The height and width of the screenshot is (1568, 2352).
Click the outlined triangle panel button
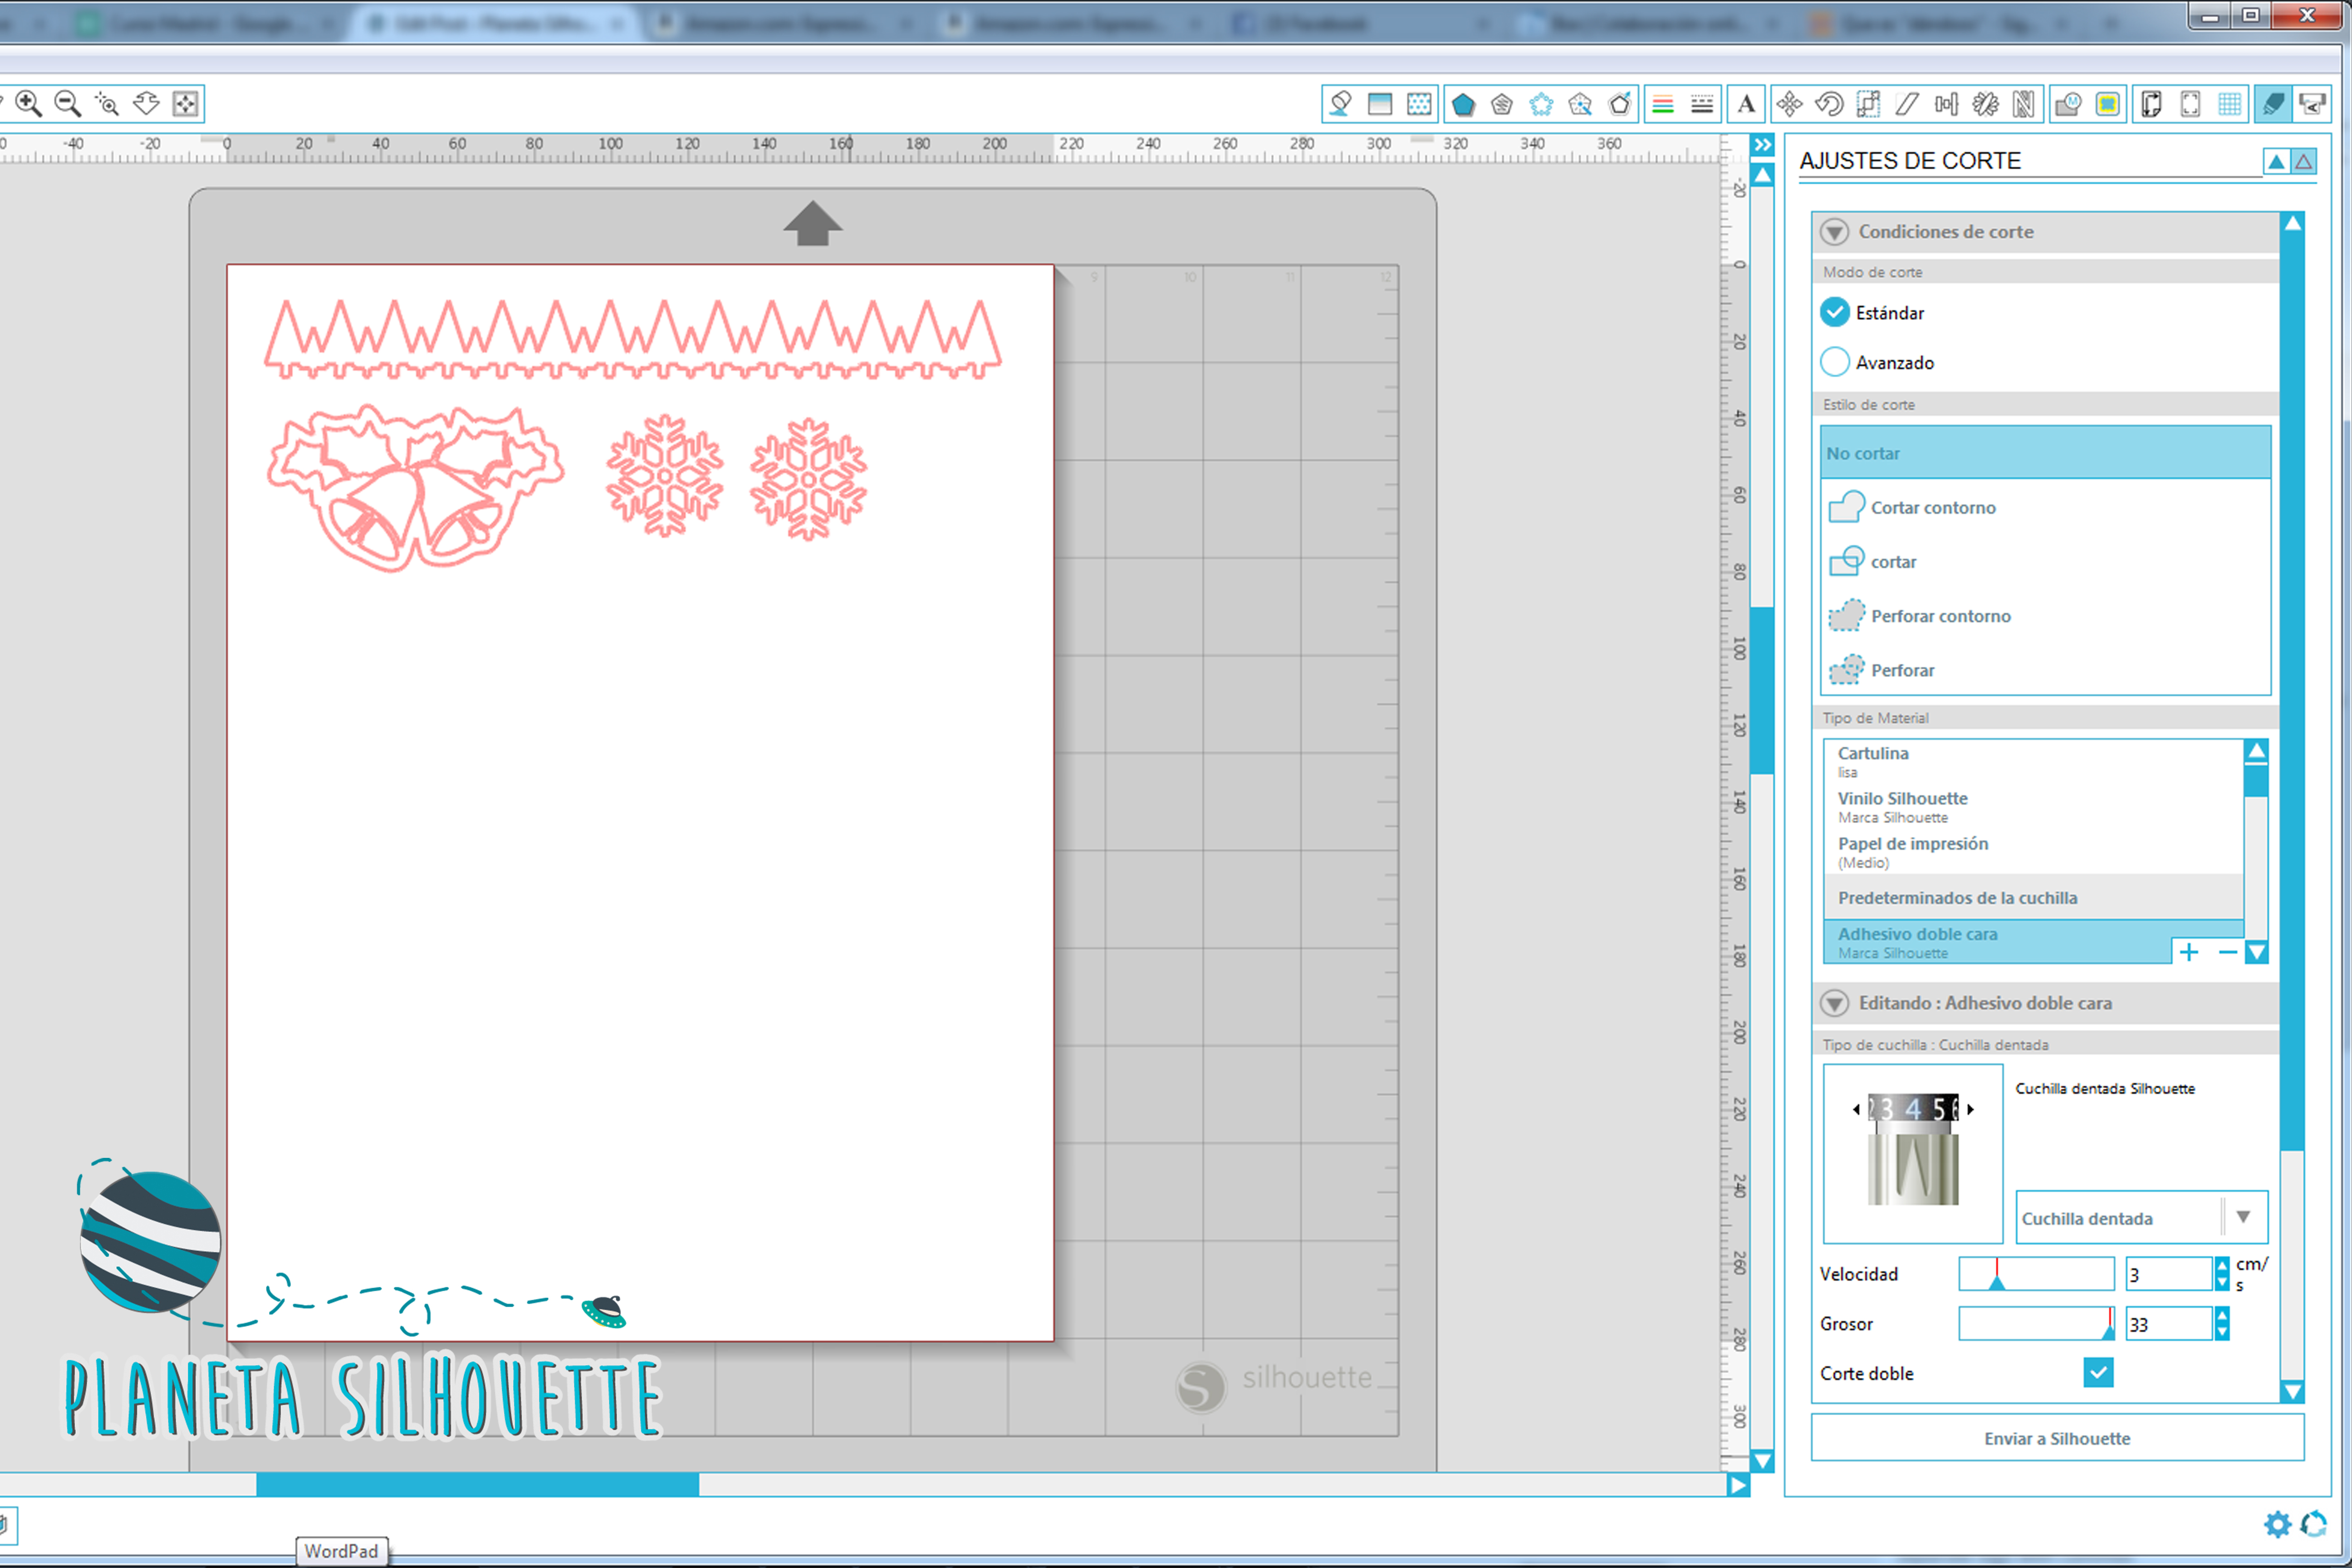click(x=2304, y=161)
